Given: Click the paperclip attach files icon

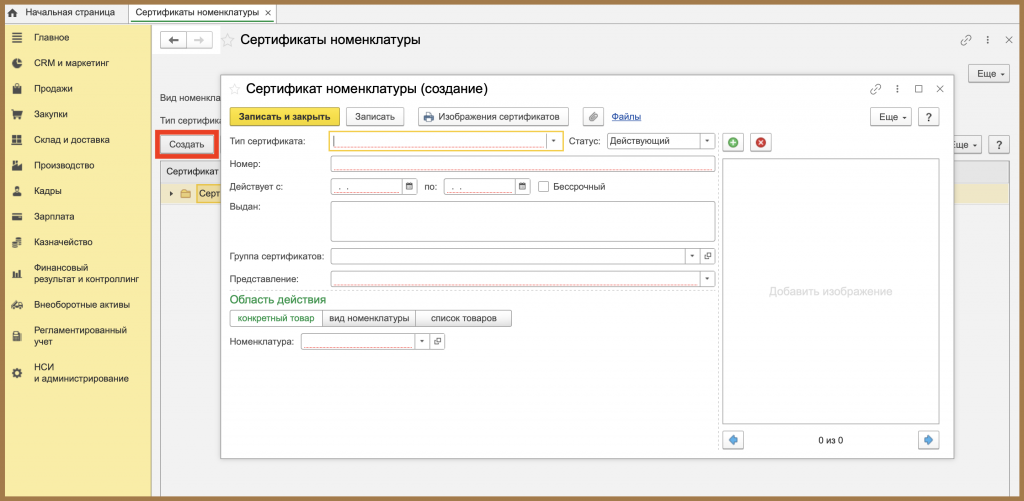Looking at the screenshot, I should click(593, 117).
